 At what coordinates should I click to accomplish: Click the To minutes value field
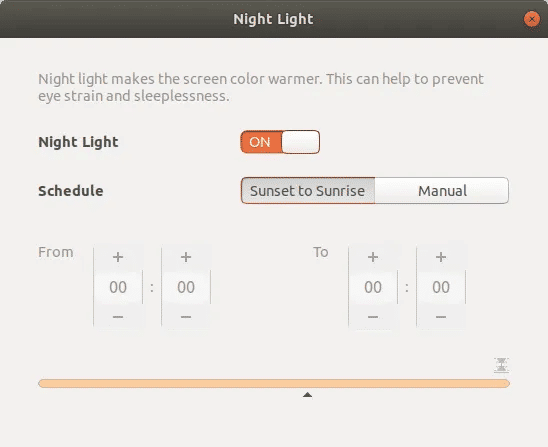(x=441, y=287)
